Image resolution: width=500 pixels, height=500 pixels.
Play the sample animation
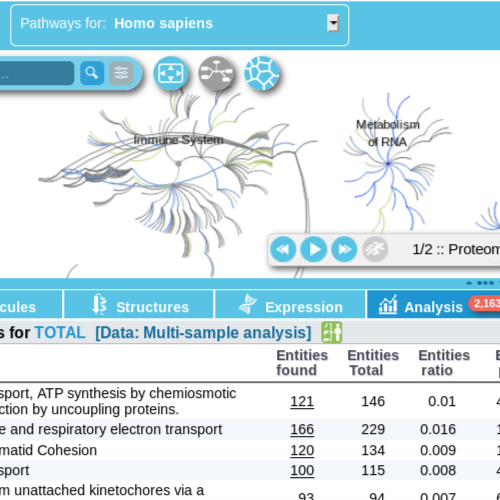[314, 249]
